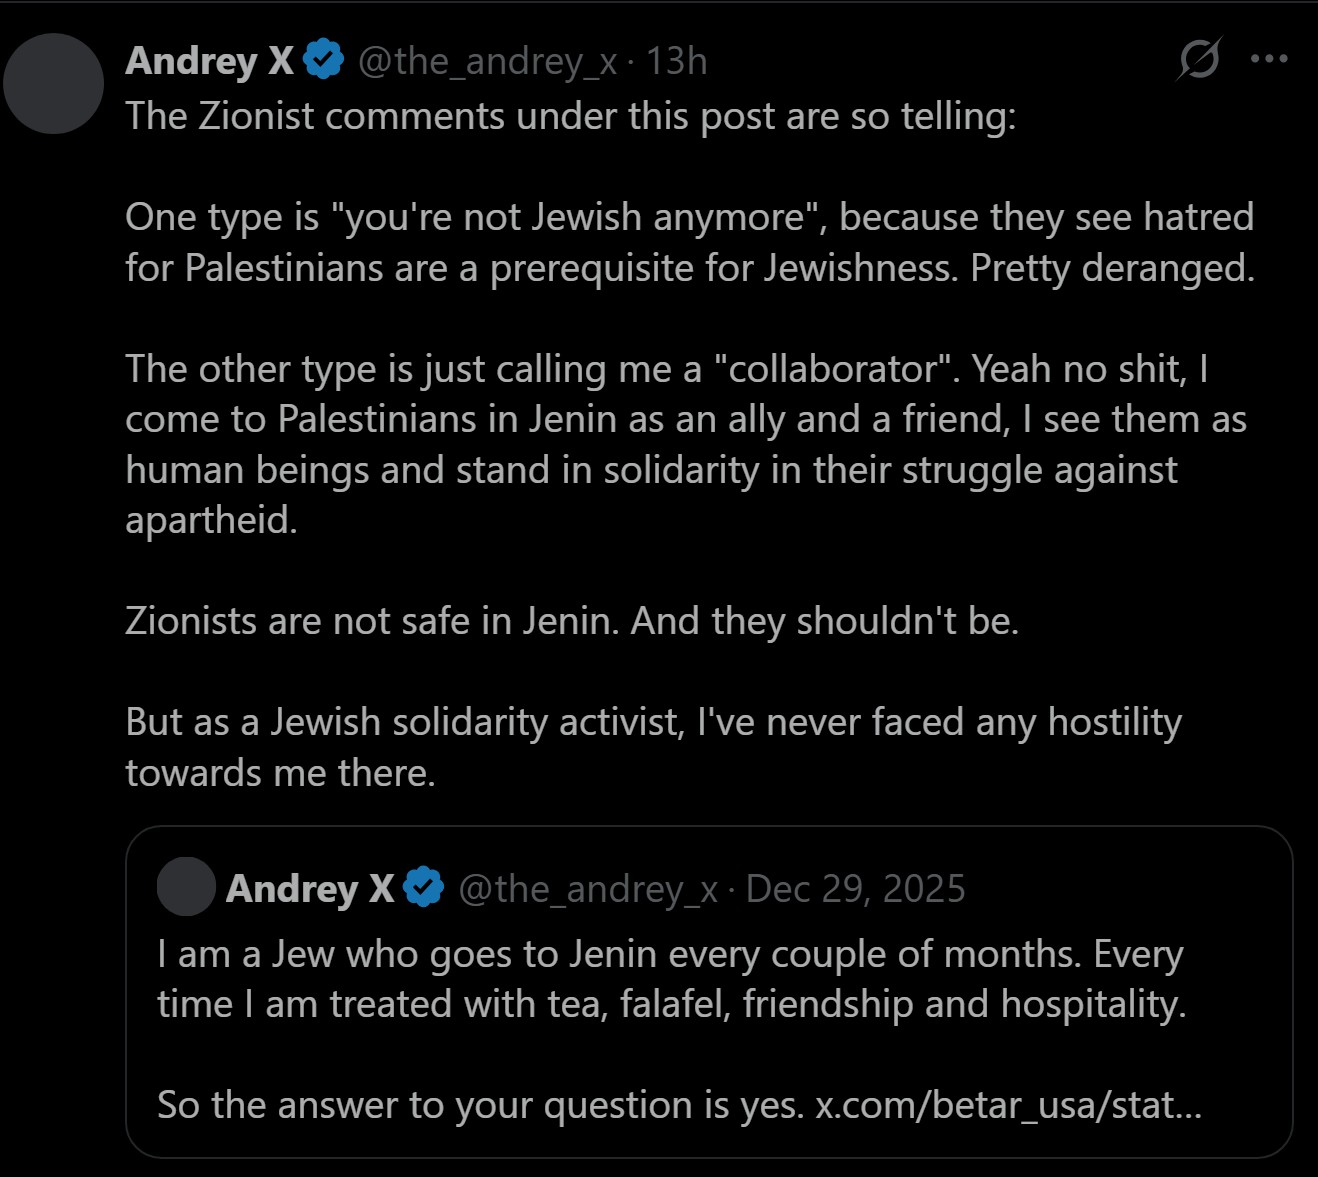The height and width of the screenshot is (1177, 1318).
Task: Open the Andrey X name in the main post header
Action: [209, 61]
